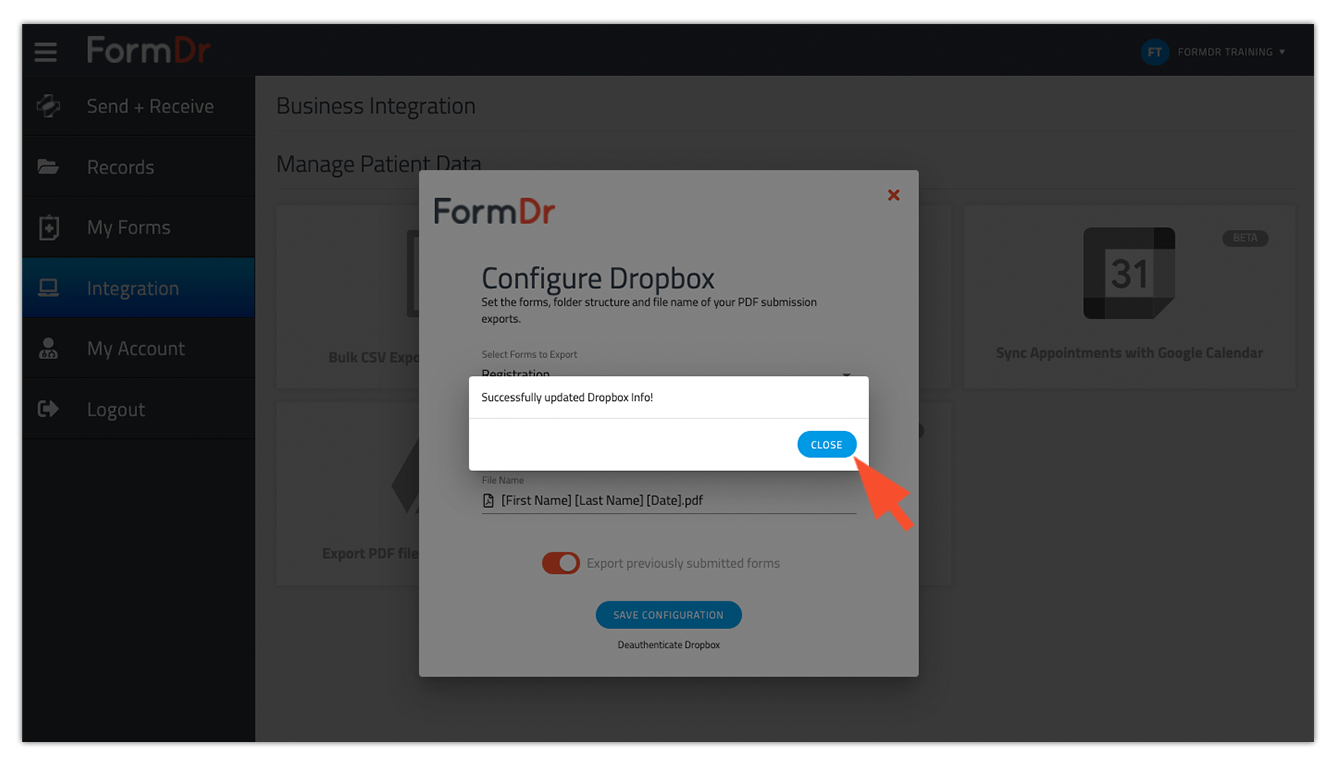Open Send + Receive section
This screenshot has height=775, width=1323.
pos(138,106)
